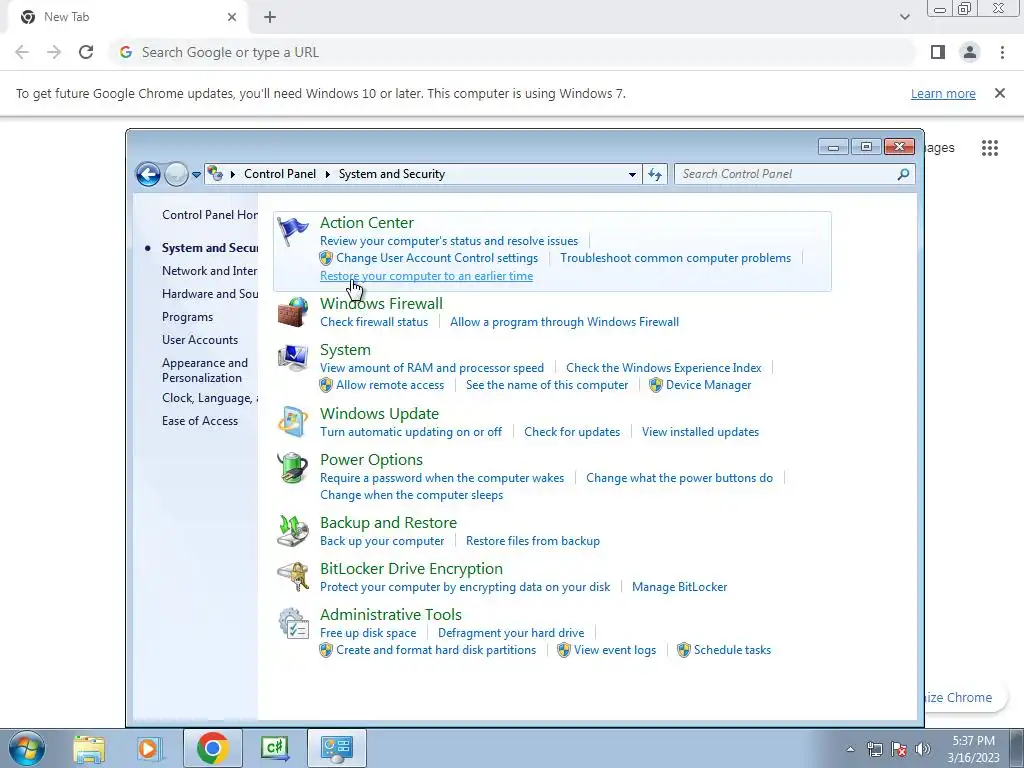1024x768 pixels.
Task: Click Check for updates link
Action: [572, 432]
